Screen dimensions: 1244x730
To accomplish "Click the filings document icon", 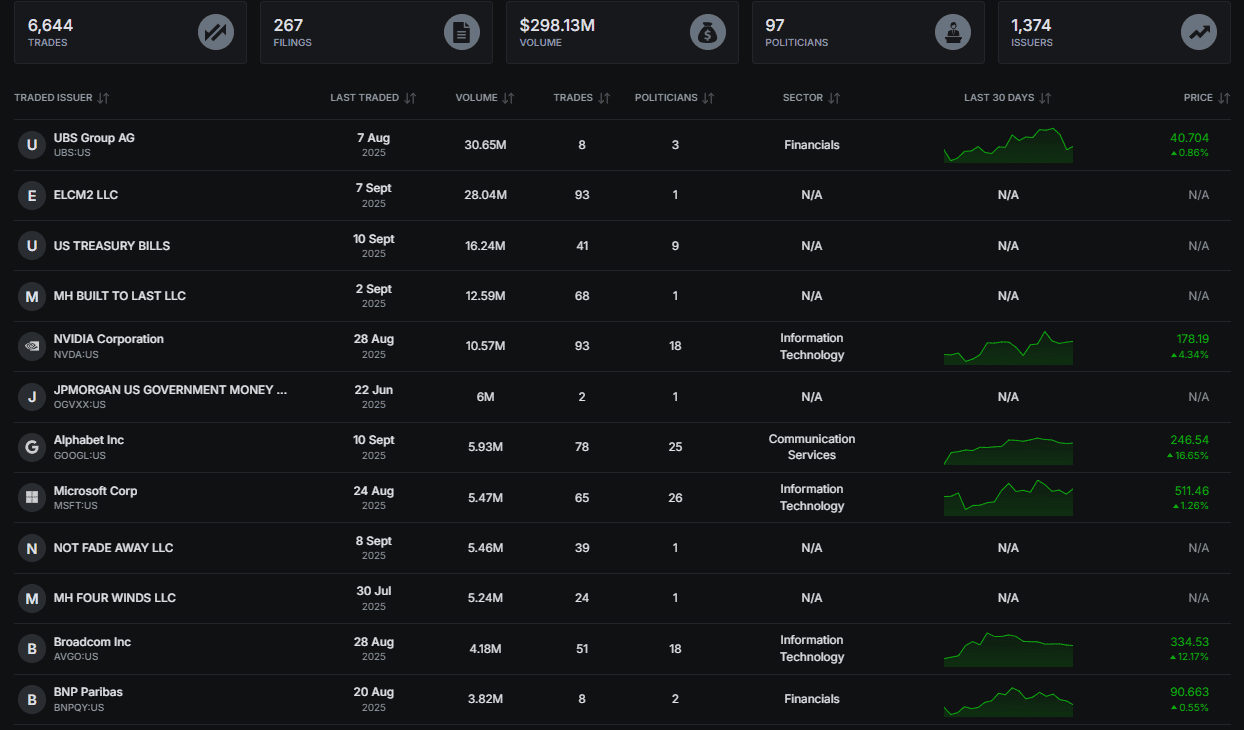I will (x=461, y=32).
